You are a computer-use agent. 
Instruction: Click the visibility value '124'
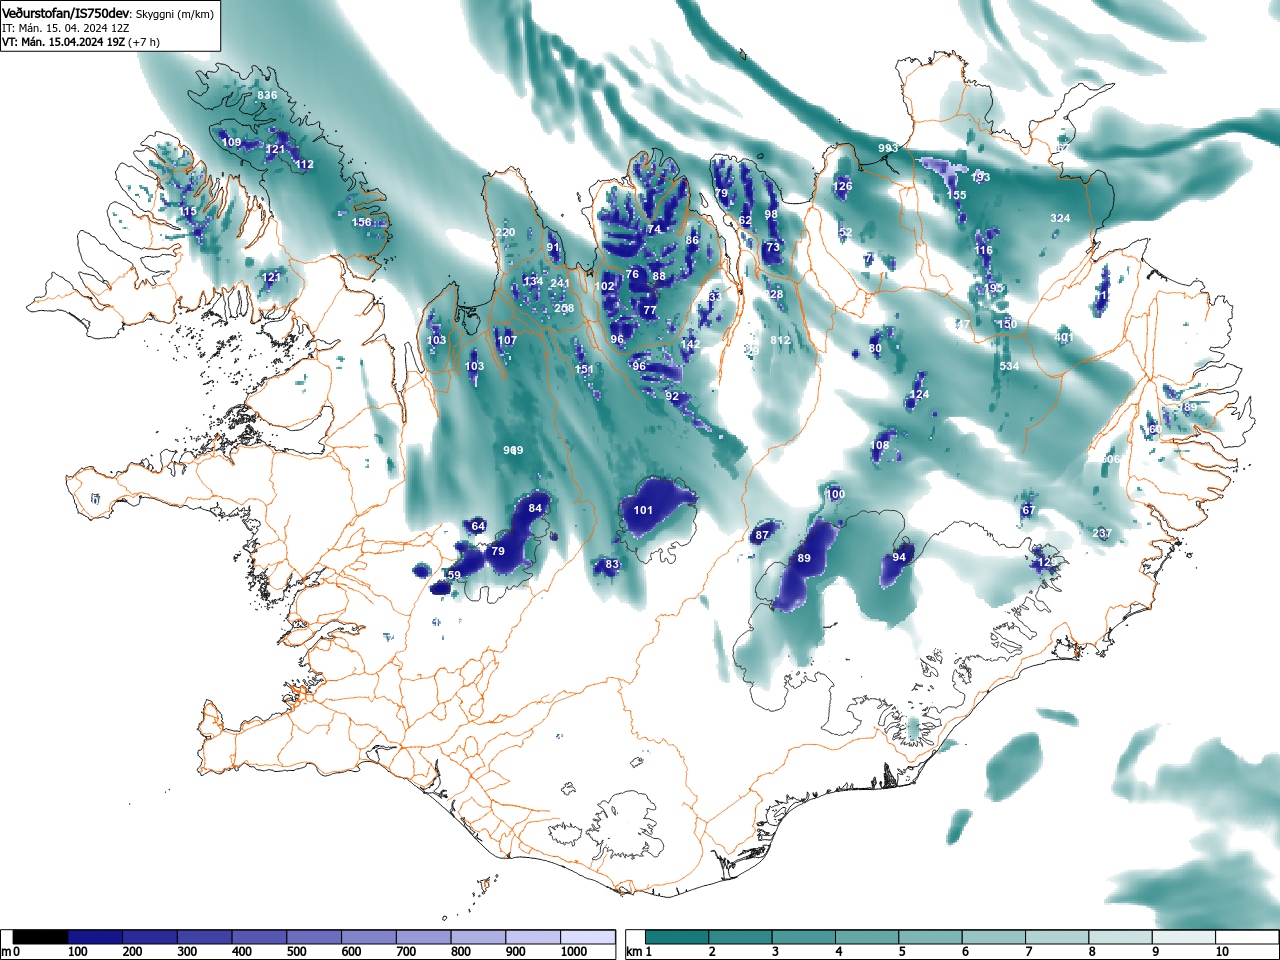(920, 395)
